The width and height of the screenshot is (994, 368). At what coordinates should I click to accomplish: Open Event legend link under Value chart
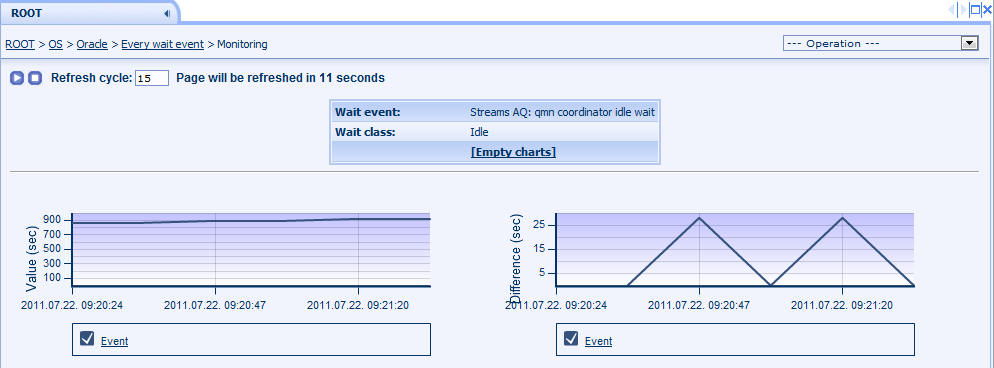point(114,341)
